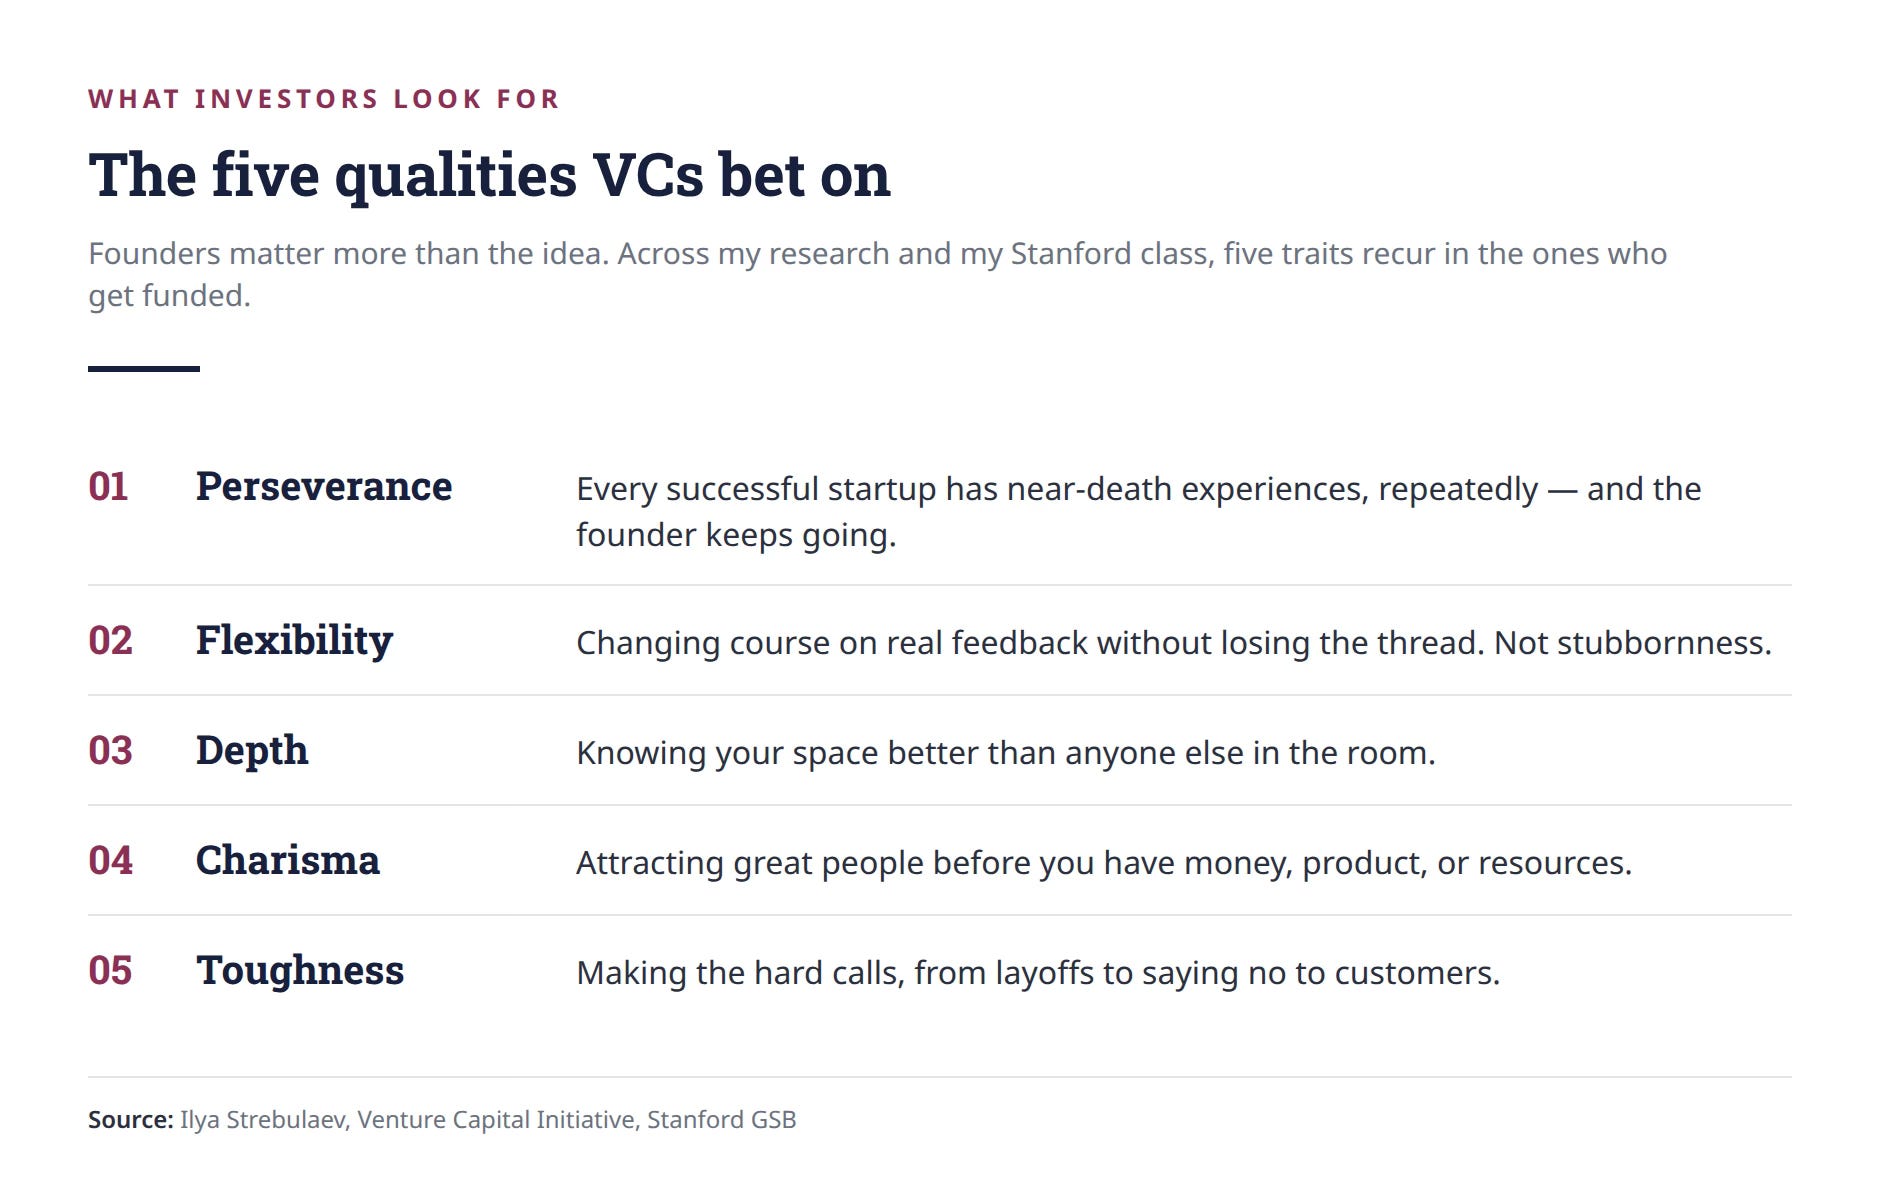The height and width of the screenshot is (1198, 1880).
Task: Click the 'Attracting great people' description
Action: pos(1104,863)
